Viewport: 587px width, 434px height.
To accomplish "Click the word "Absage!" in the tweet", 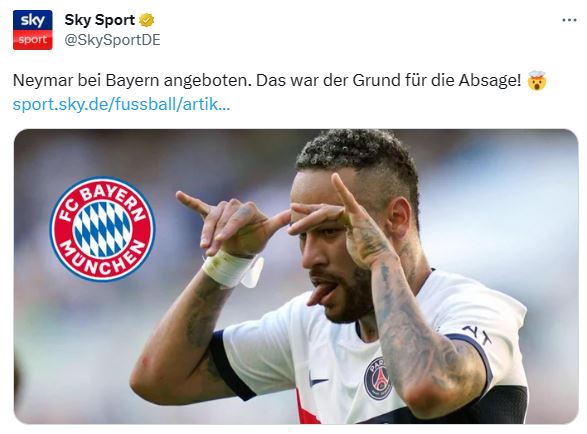I will 490,80.
